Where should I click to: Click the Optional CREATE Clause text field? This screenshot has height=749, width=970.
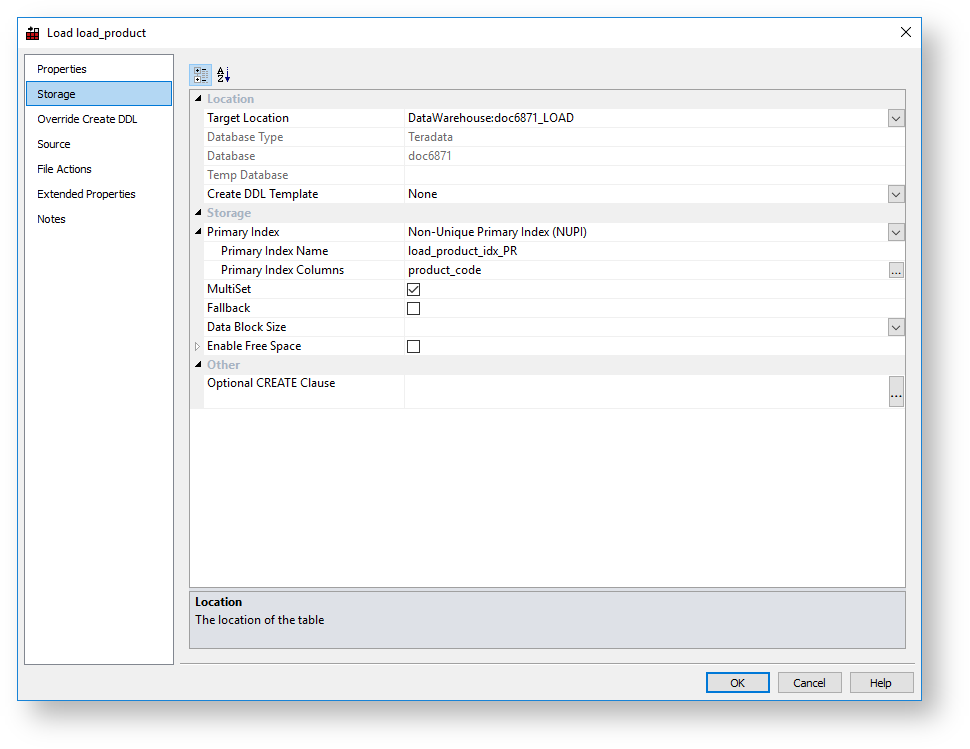tap(646, 392)
